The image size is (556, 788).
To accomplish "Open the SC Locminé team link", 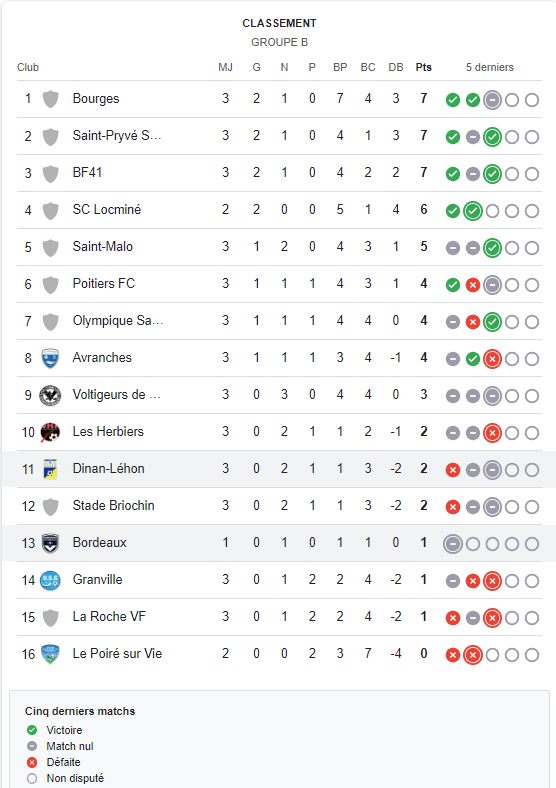I will point(107,210).
